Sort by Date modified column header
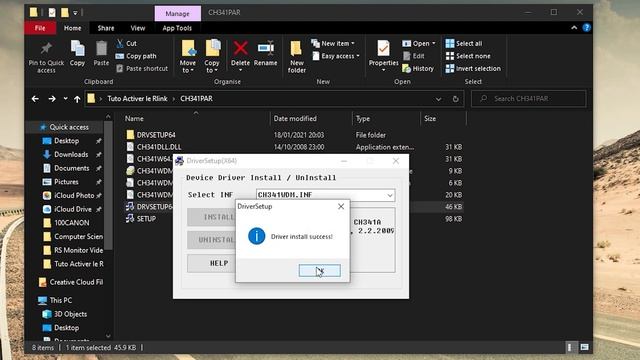 tap(295, 118)
